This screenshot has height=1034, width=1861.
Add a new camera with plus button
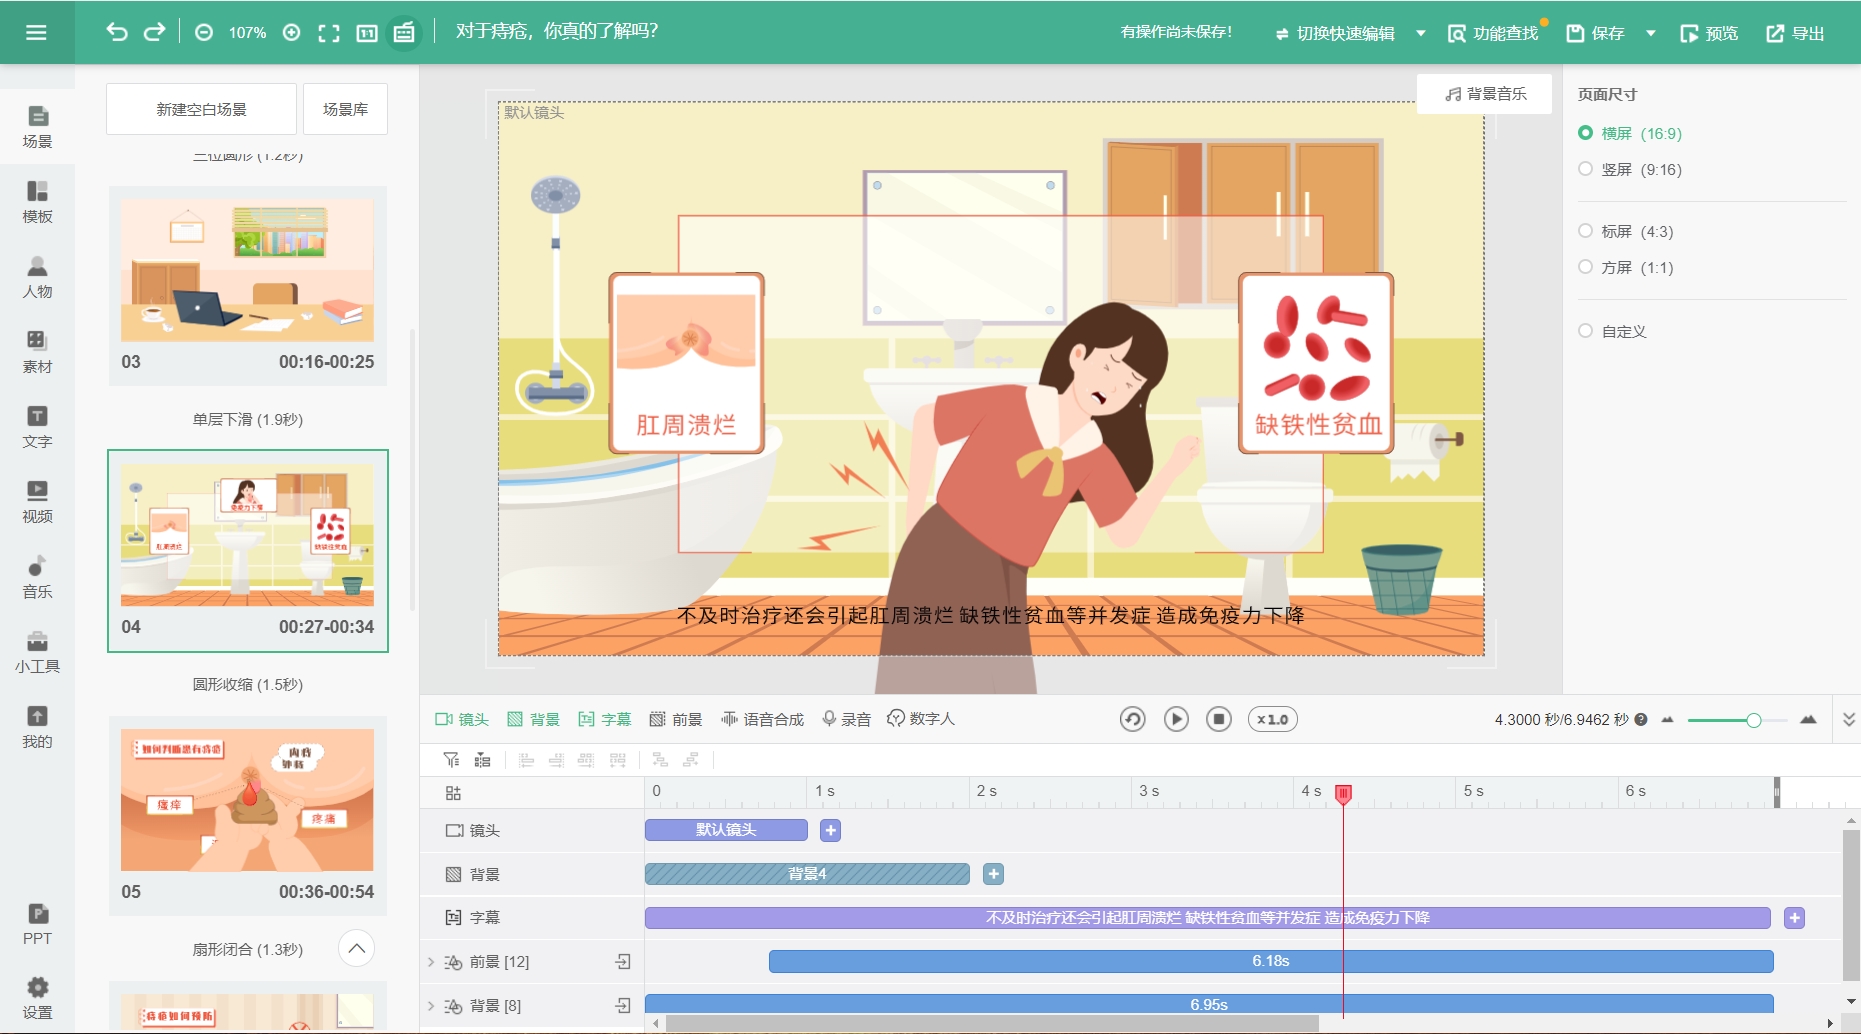830,830
